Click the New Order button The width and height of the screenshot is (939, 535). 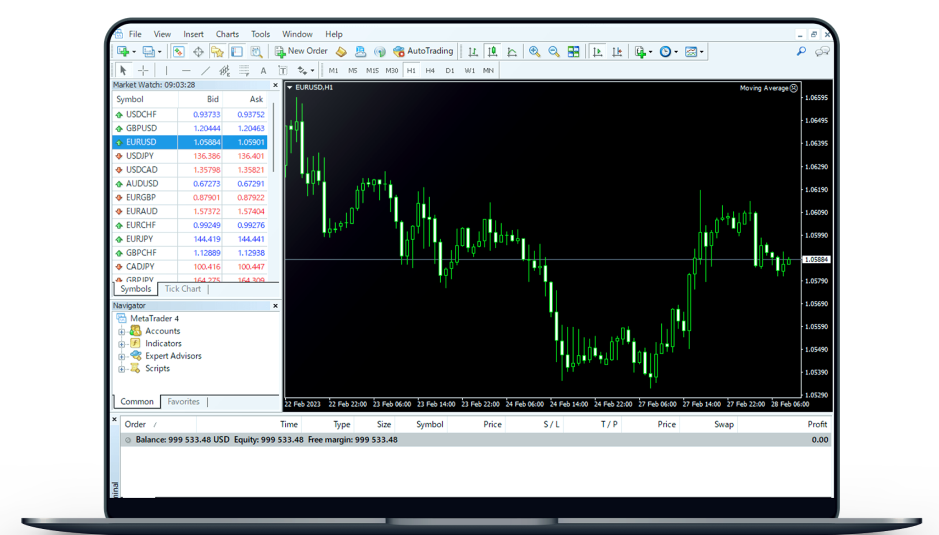301,51
